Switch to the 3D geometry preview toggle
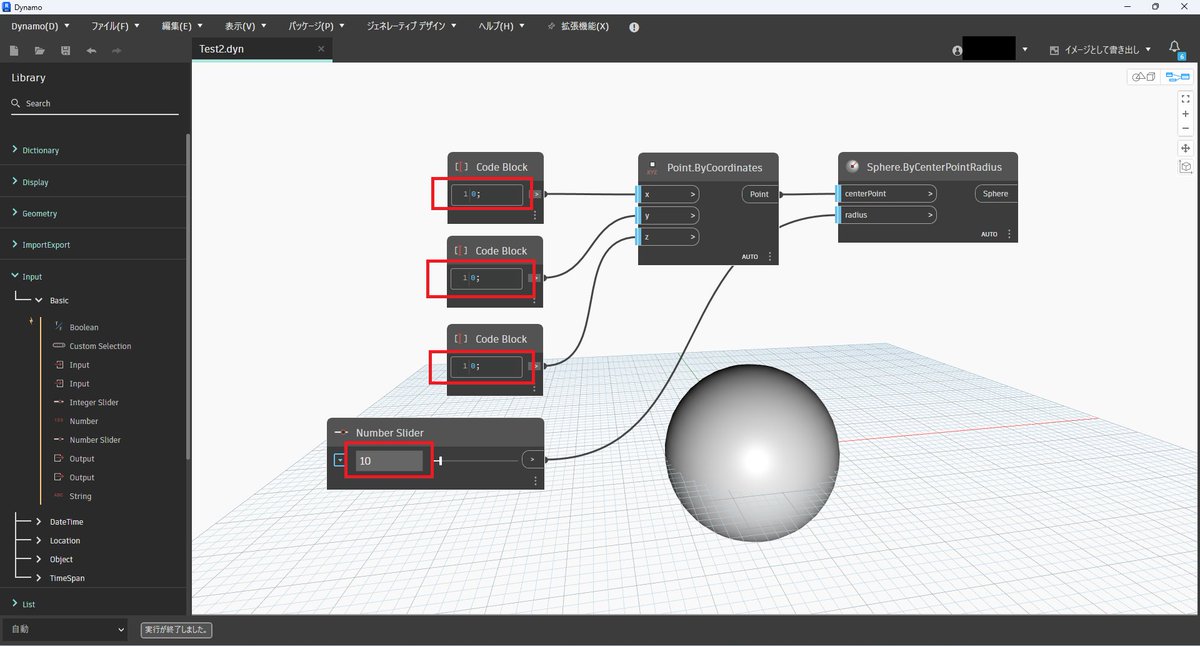The height and width of the screenshot is (646, 1200). [1143, 76]
